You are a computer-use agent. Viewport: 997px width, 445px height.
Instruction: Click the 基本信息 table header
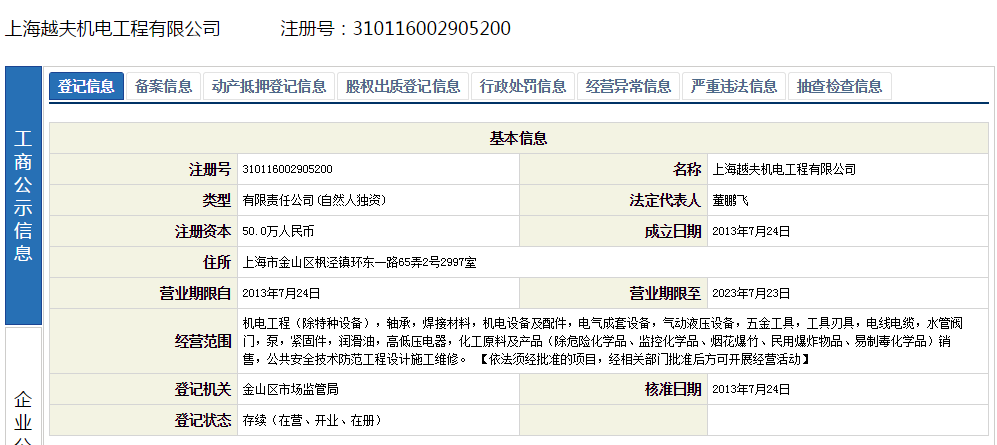coord(518,139)
